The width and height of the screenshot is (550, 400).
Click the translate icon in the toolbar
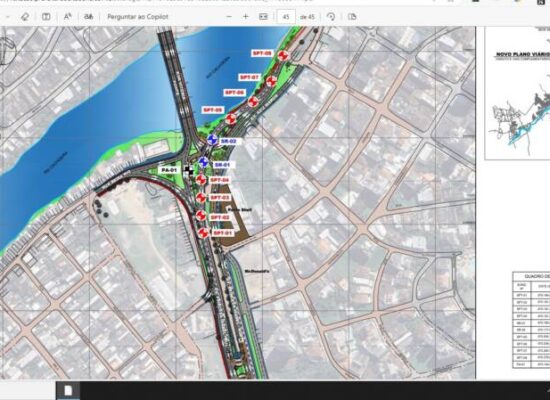(88, 16)
